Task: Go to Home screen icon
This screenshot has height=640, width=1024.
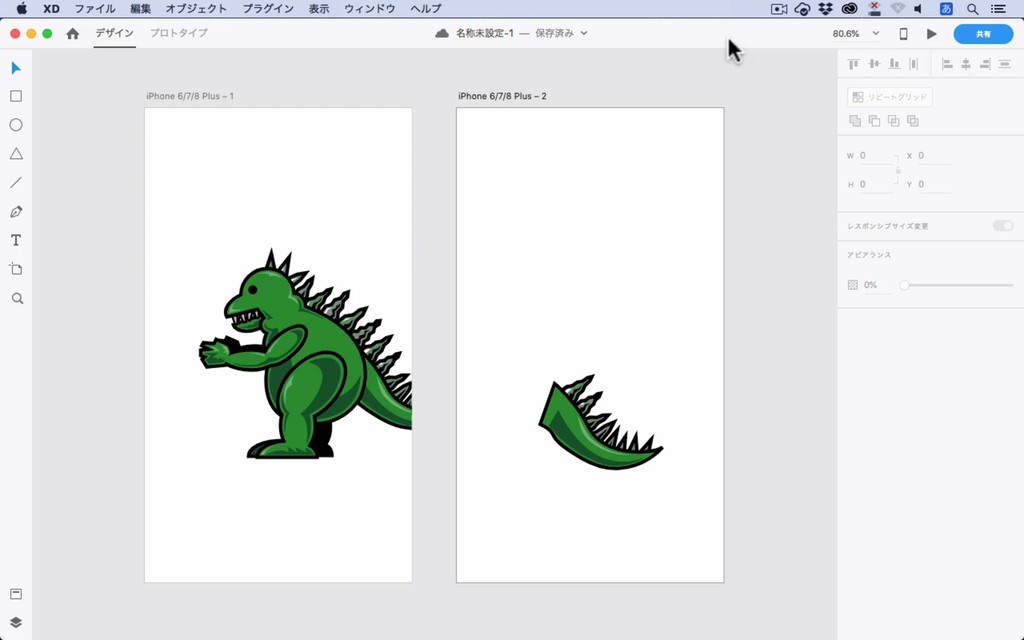Action: [72, 33]
